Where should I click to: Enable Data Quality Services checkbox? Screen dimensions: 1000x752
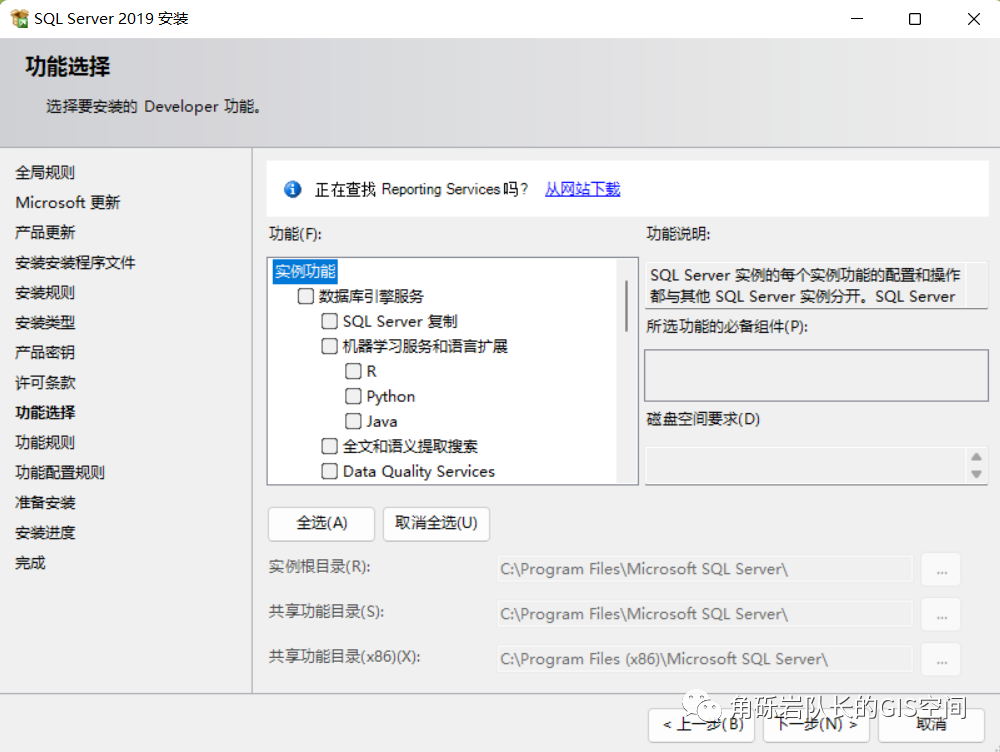click(x=329, y=471)
